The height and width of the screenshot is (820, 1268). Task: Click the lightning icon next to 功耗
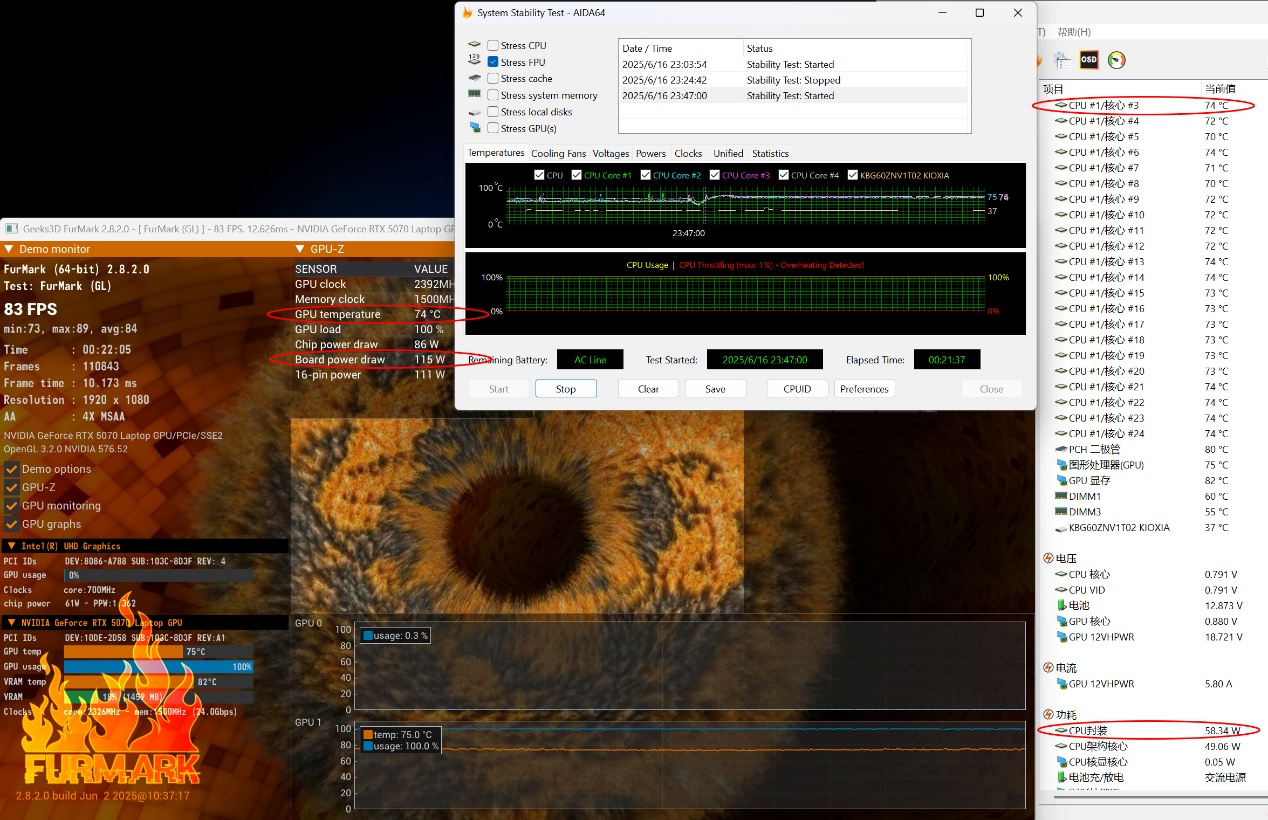(1048, 714)
